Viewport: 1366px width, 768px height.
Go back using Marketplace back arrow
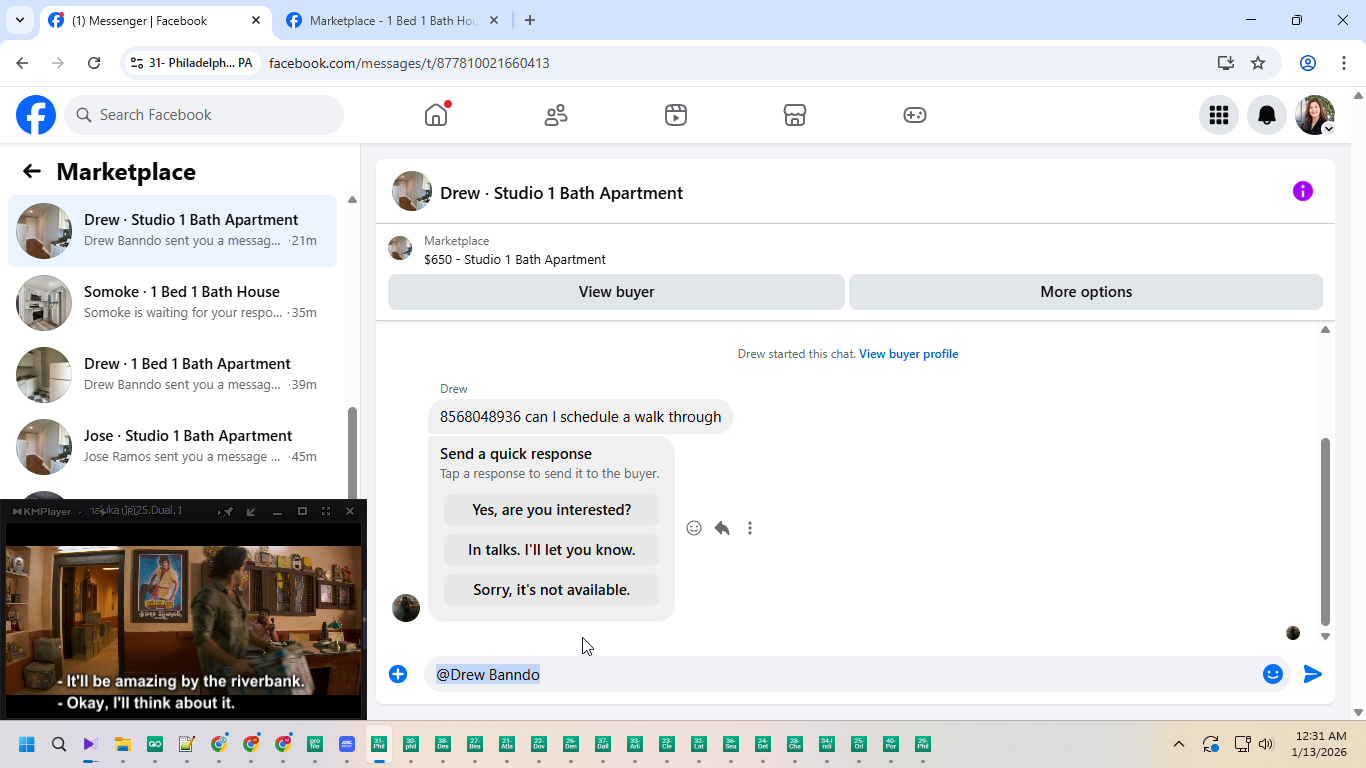click(32, 171)
